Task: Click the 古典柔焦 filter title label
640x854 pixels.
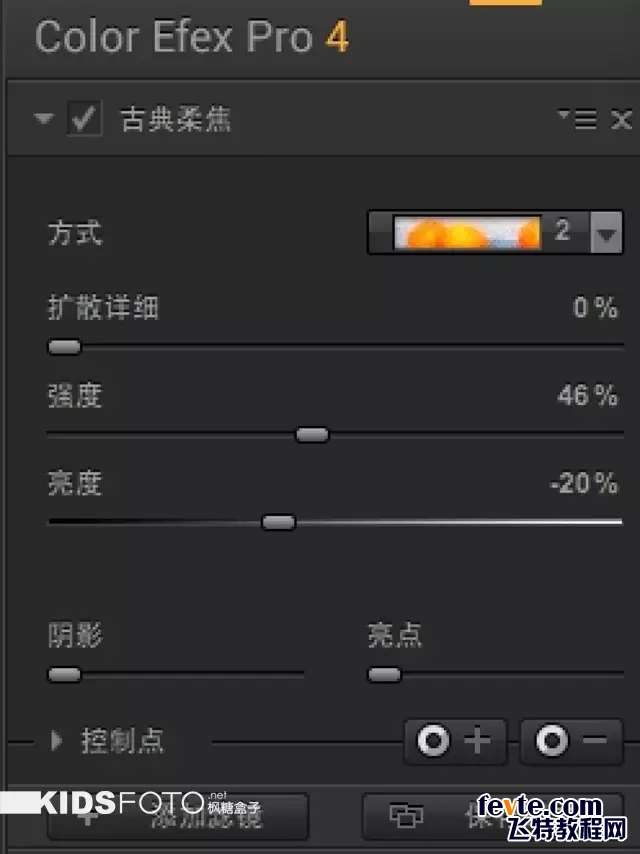Action: pyautogui.click(x=175, y=119)
